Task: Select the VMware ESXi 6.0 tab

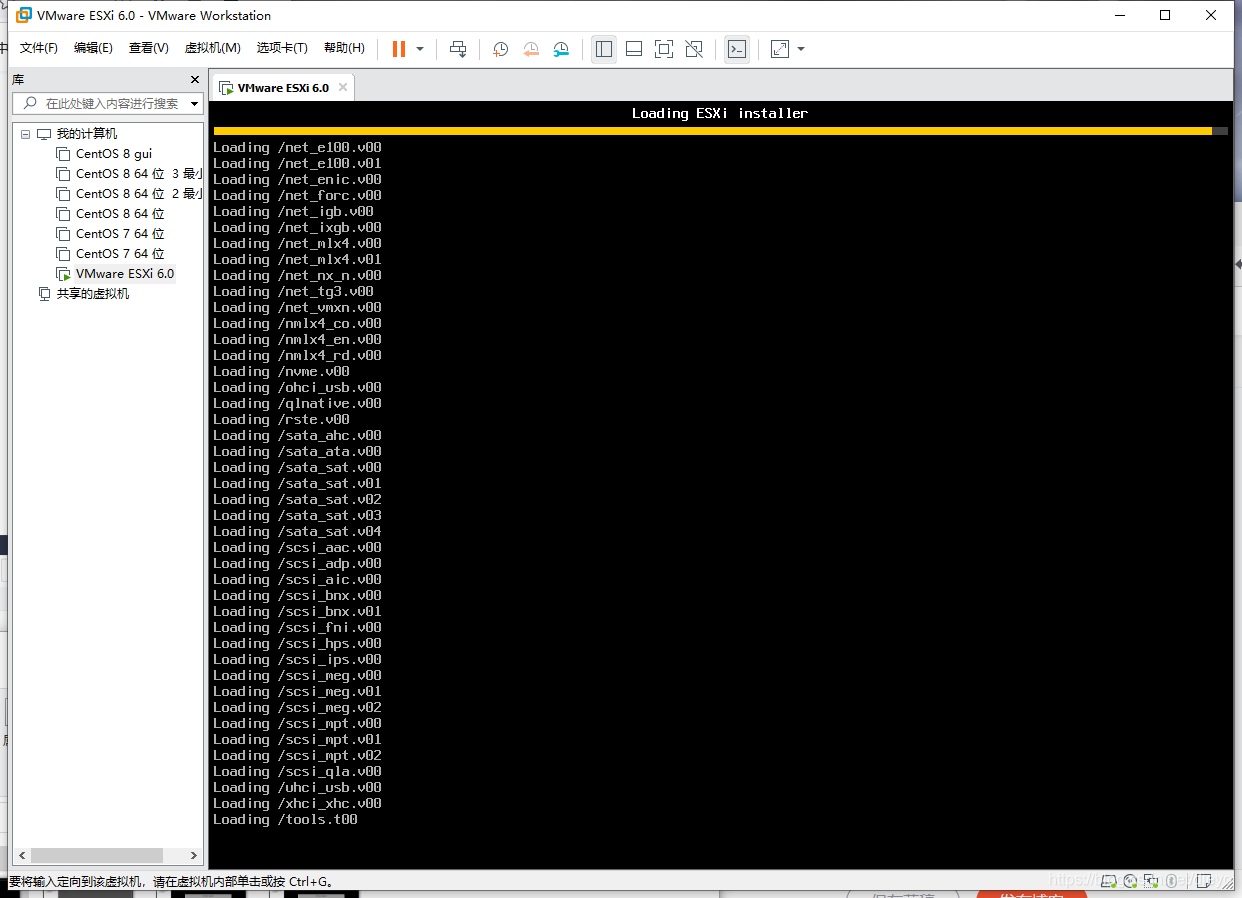Action: tap(283, 88)
